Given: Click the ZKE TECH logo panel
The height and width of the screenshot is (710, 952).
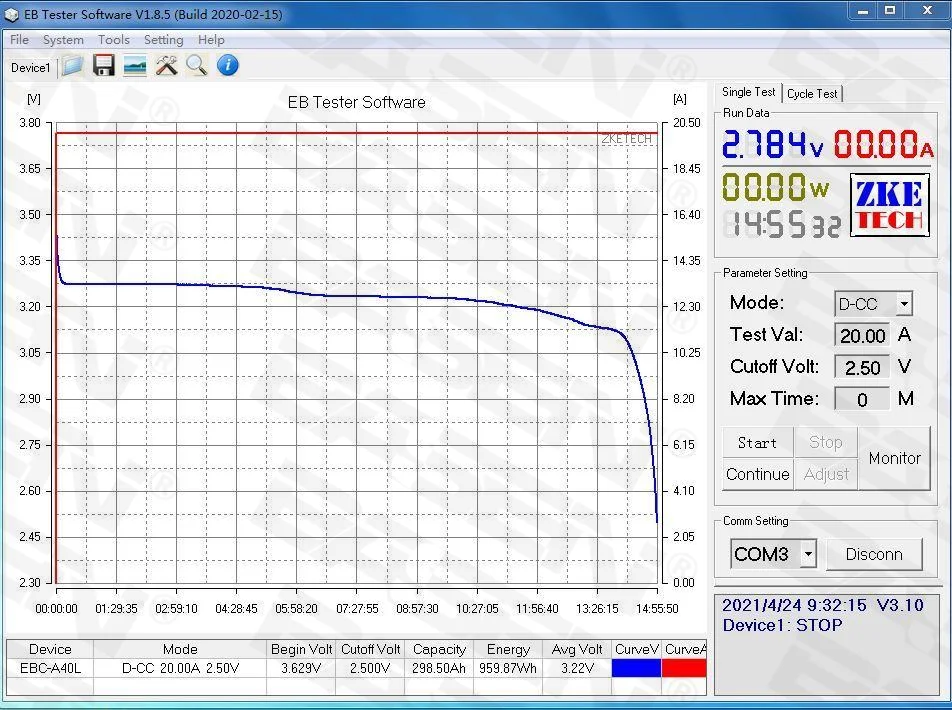Looking at the screenshot, I should coord(888,204).
